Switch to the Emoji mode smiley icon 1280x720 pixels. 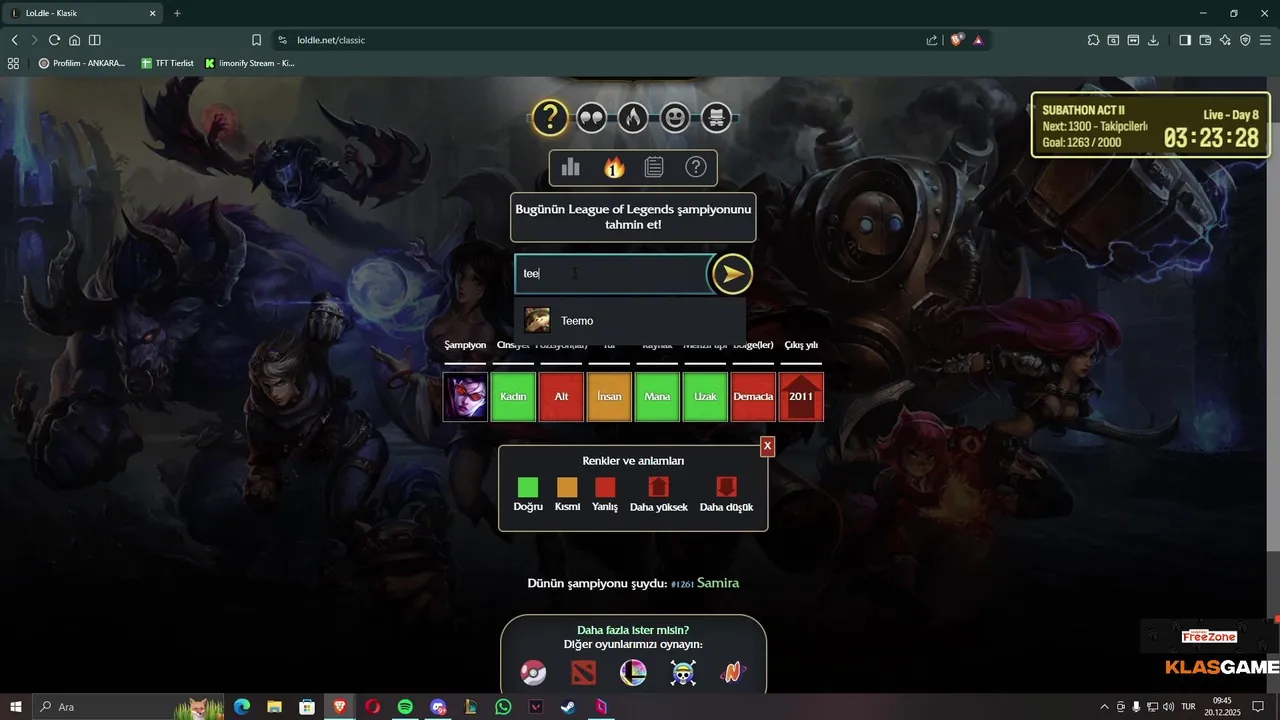[675, 118]
